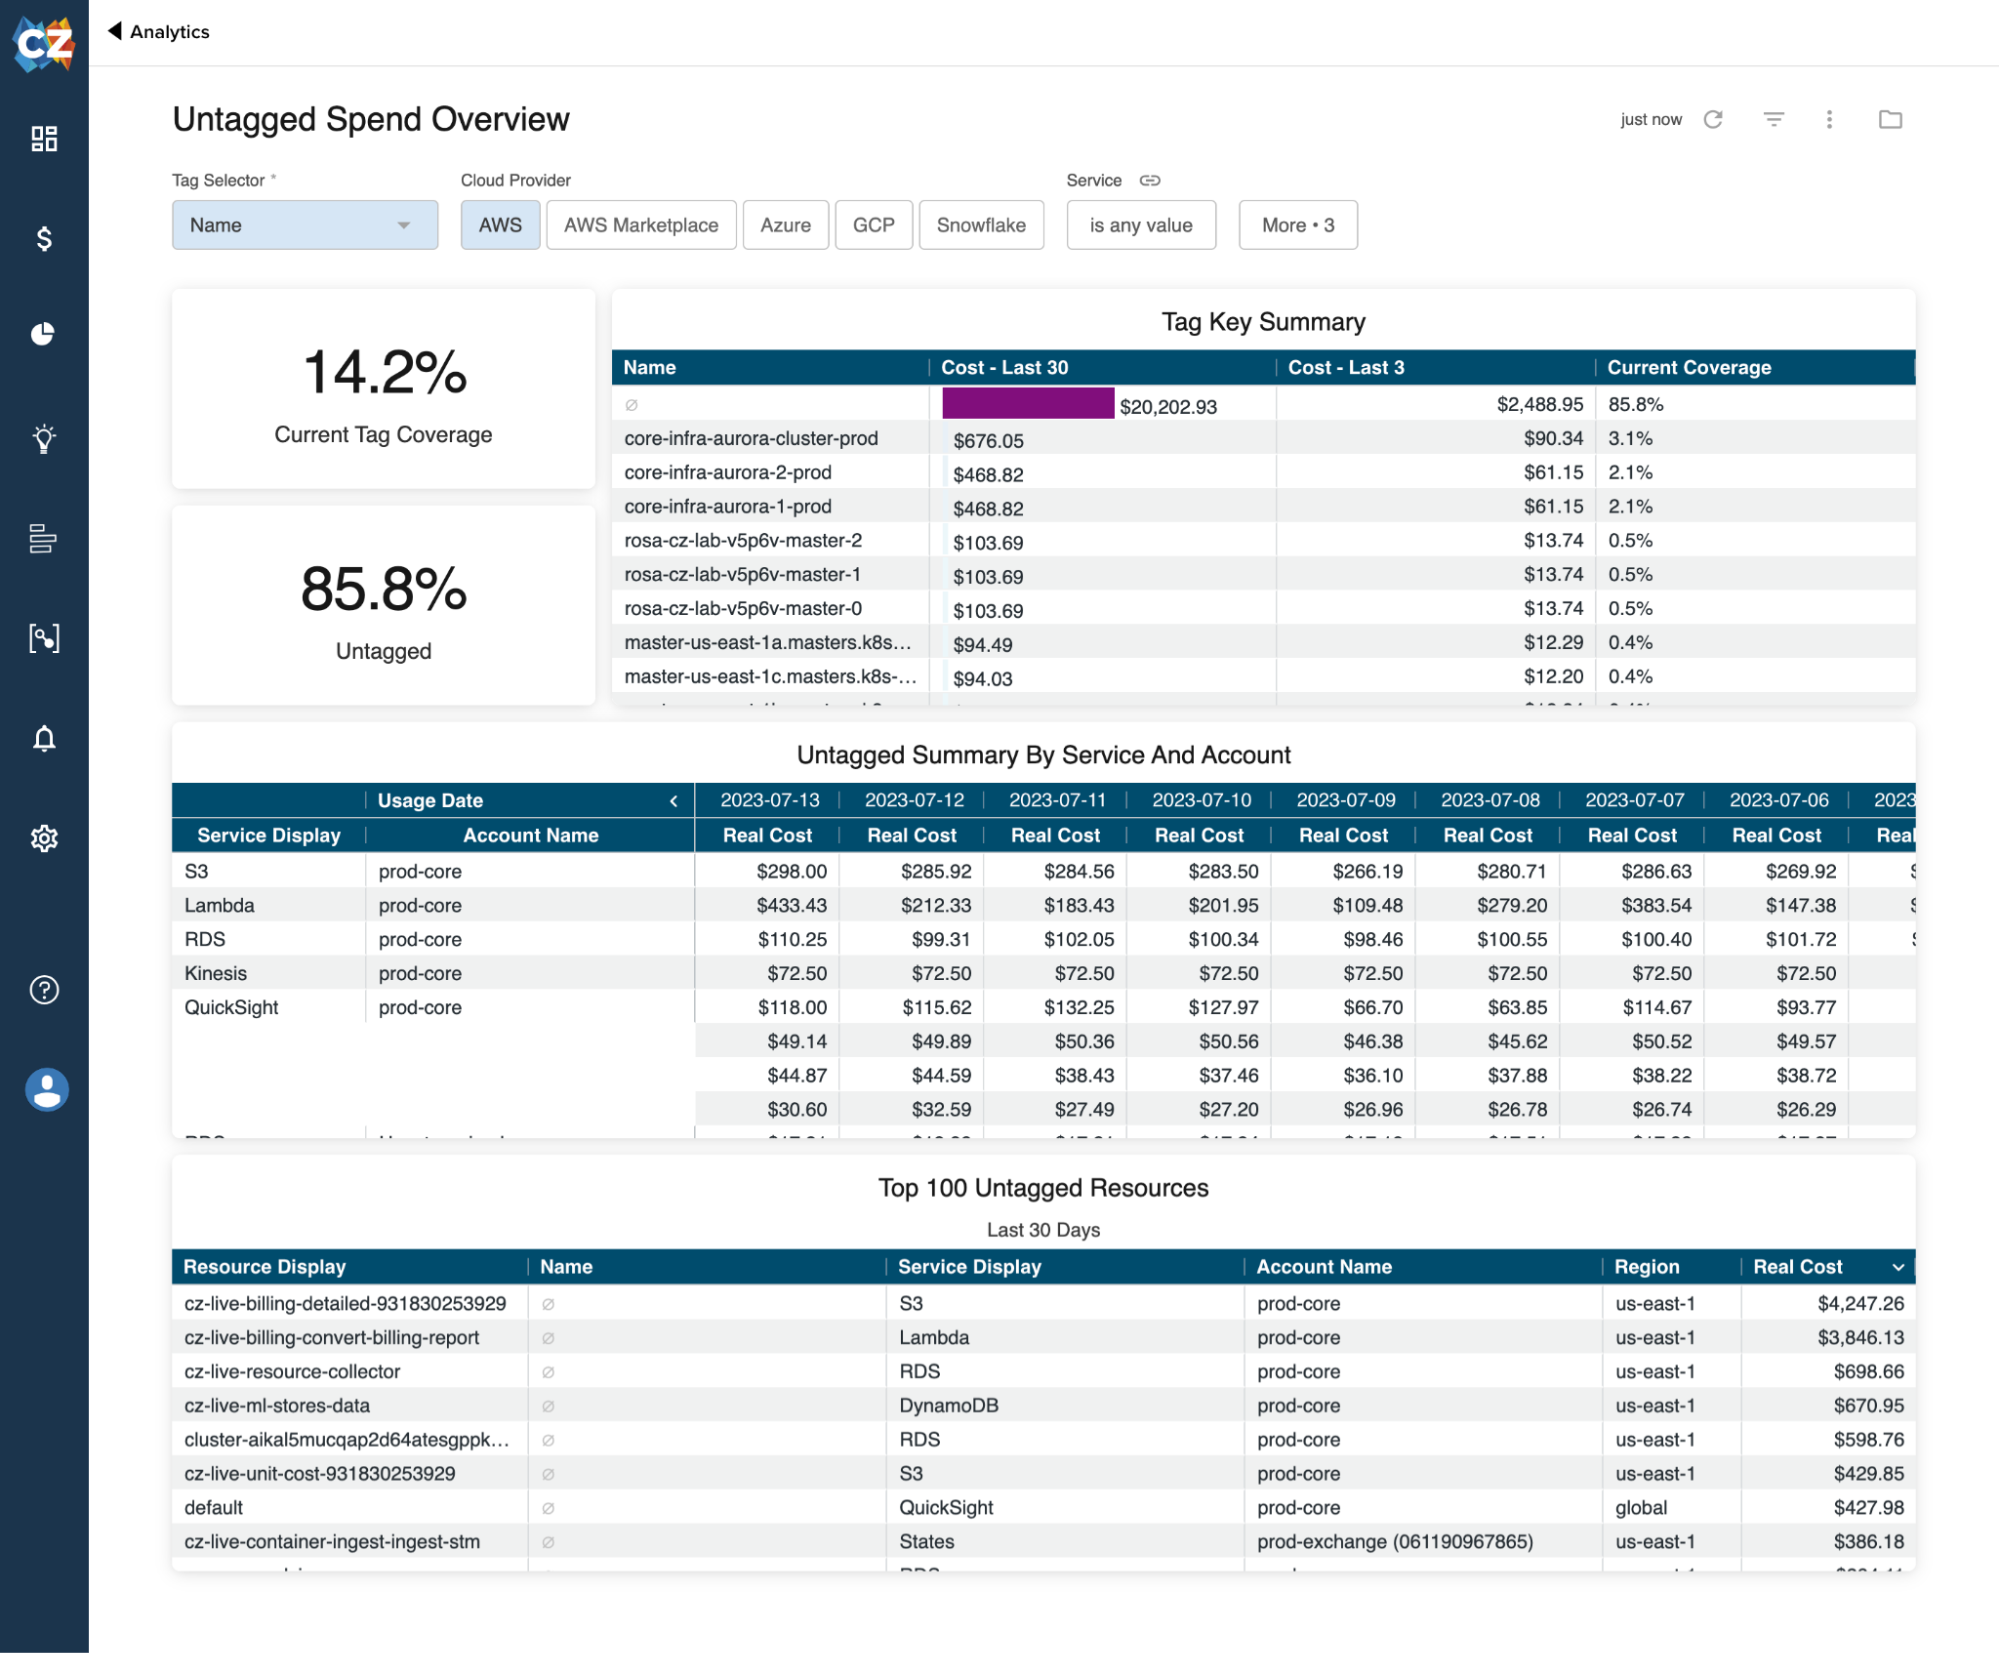1999x1654 pixels.
Task: Click cz-live-billing-detailed-931830253929 resource
Action: coord(345,1303)
